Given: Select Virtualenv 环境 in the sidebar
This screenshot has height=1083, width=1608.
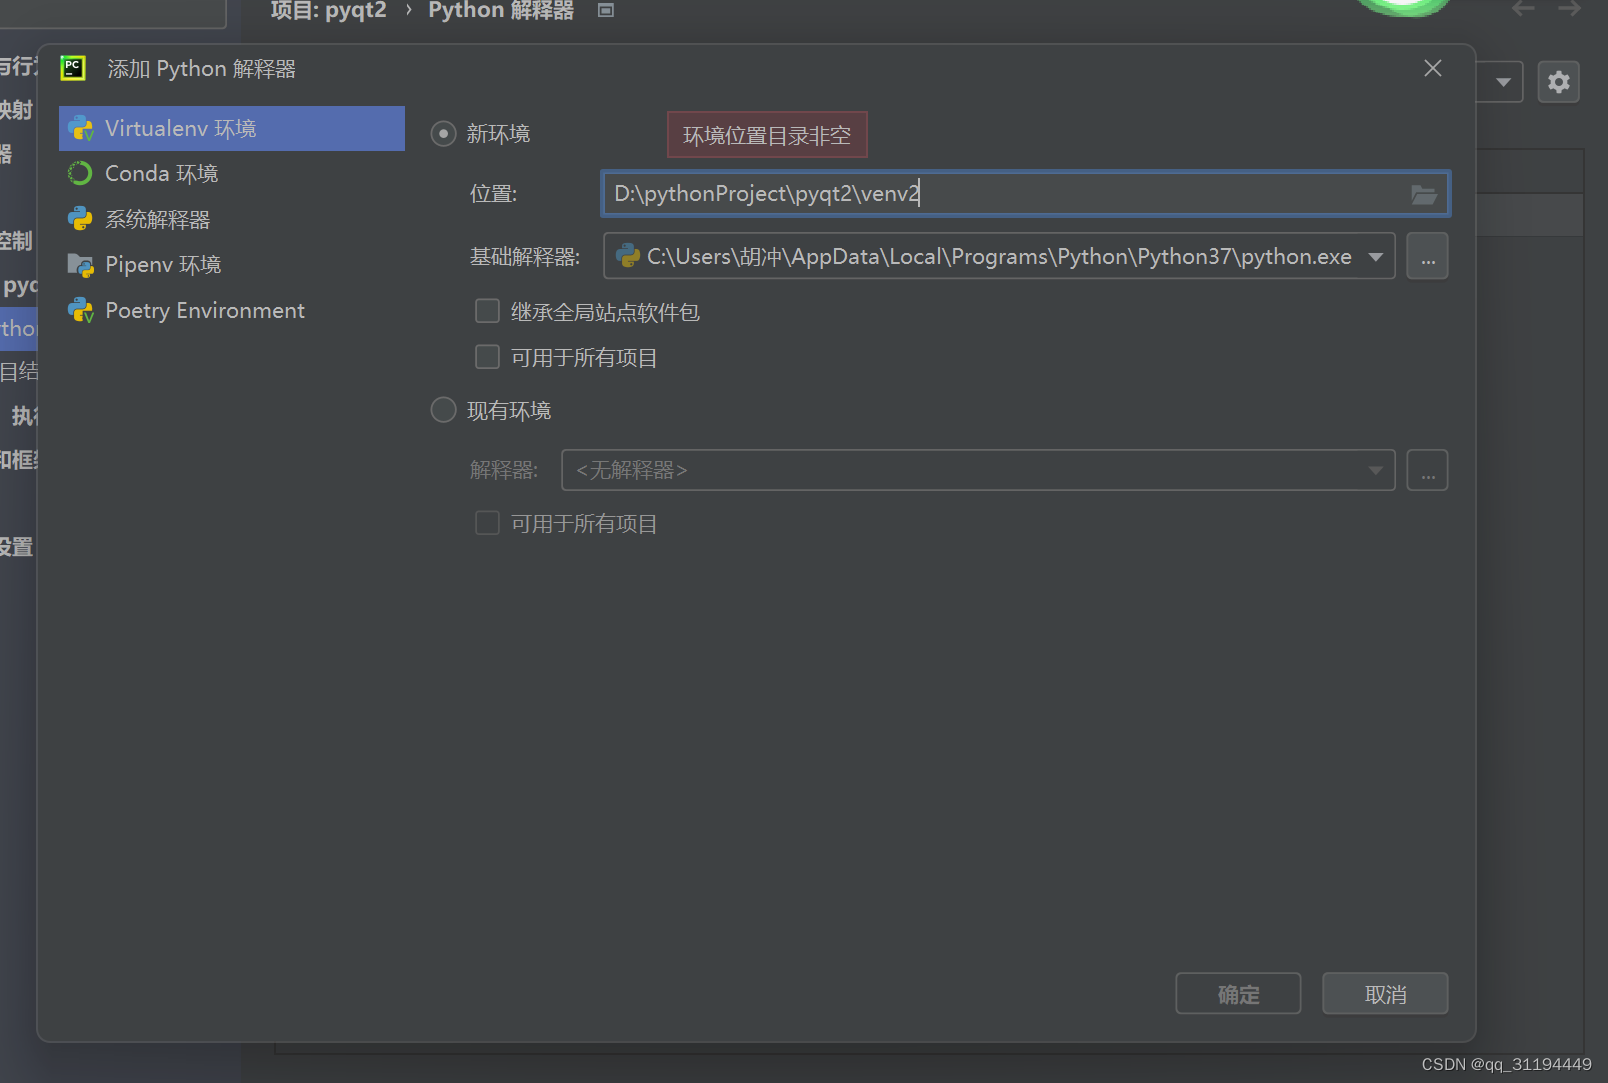Looking at the screenshot, I should point(232,128).
